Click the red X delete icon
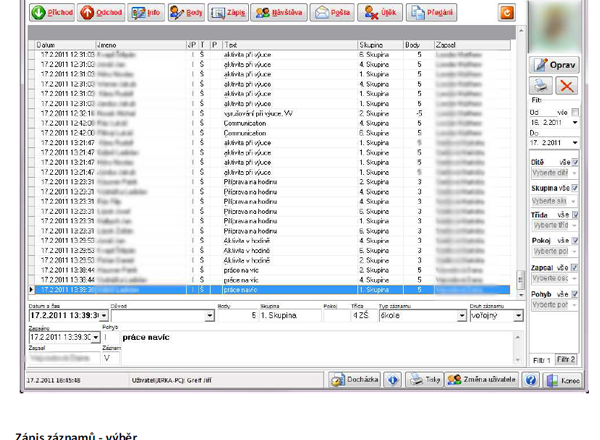Screen dimensions: 600x440 click(x=566, y=86)
